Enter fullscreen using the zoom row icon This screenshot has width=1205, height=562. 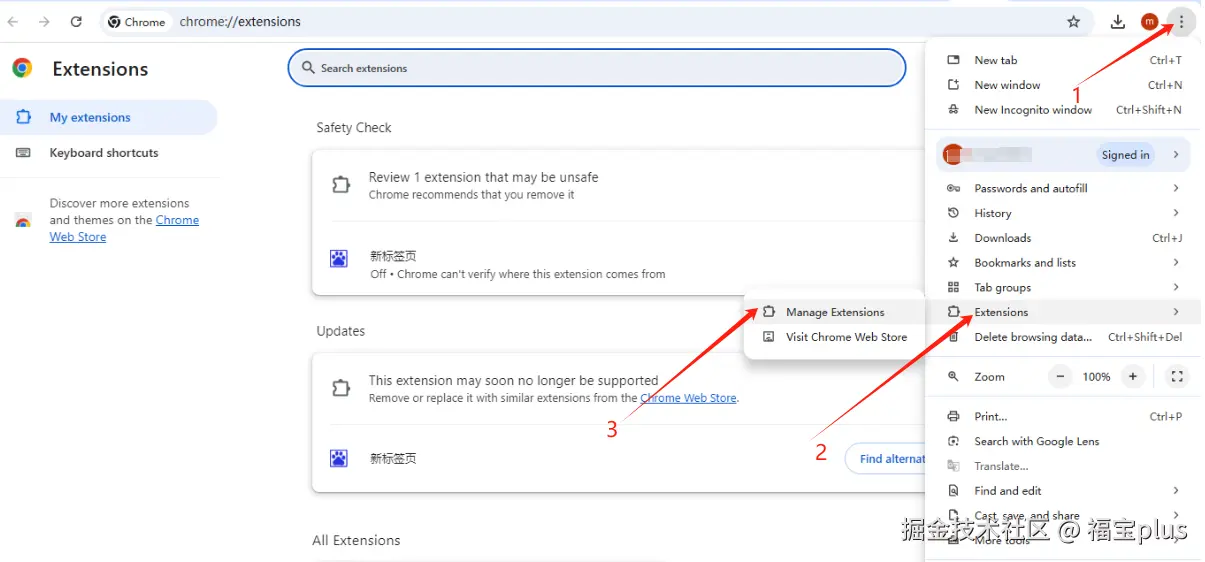[1177, 377]
